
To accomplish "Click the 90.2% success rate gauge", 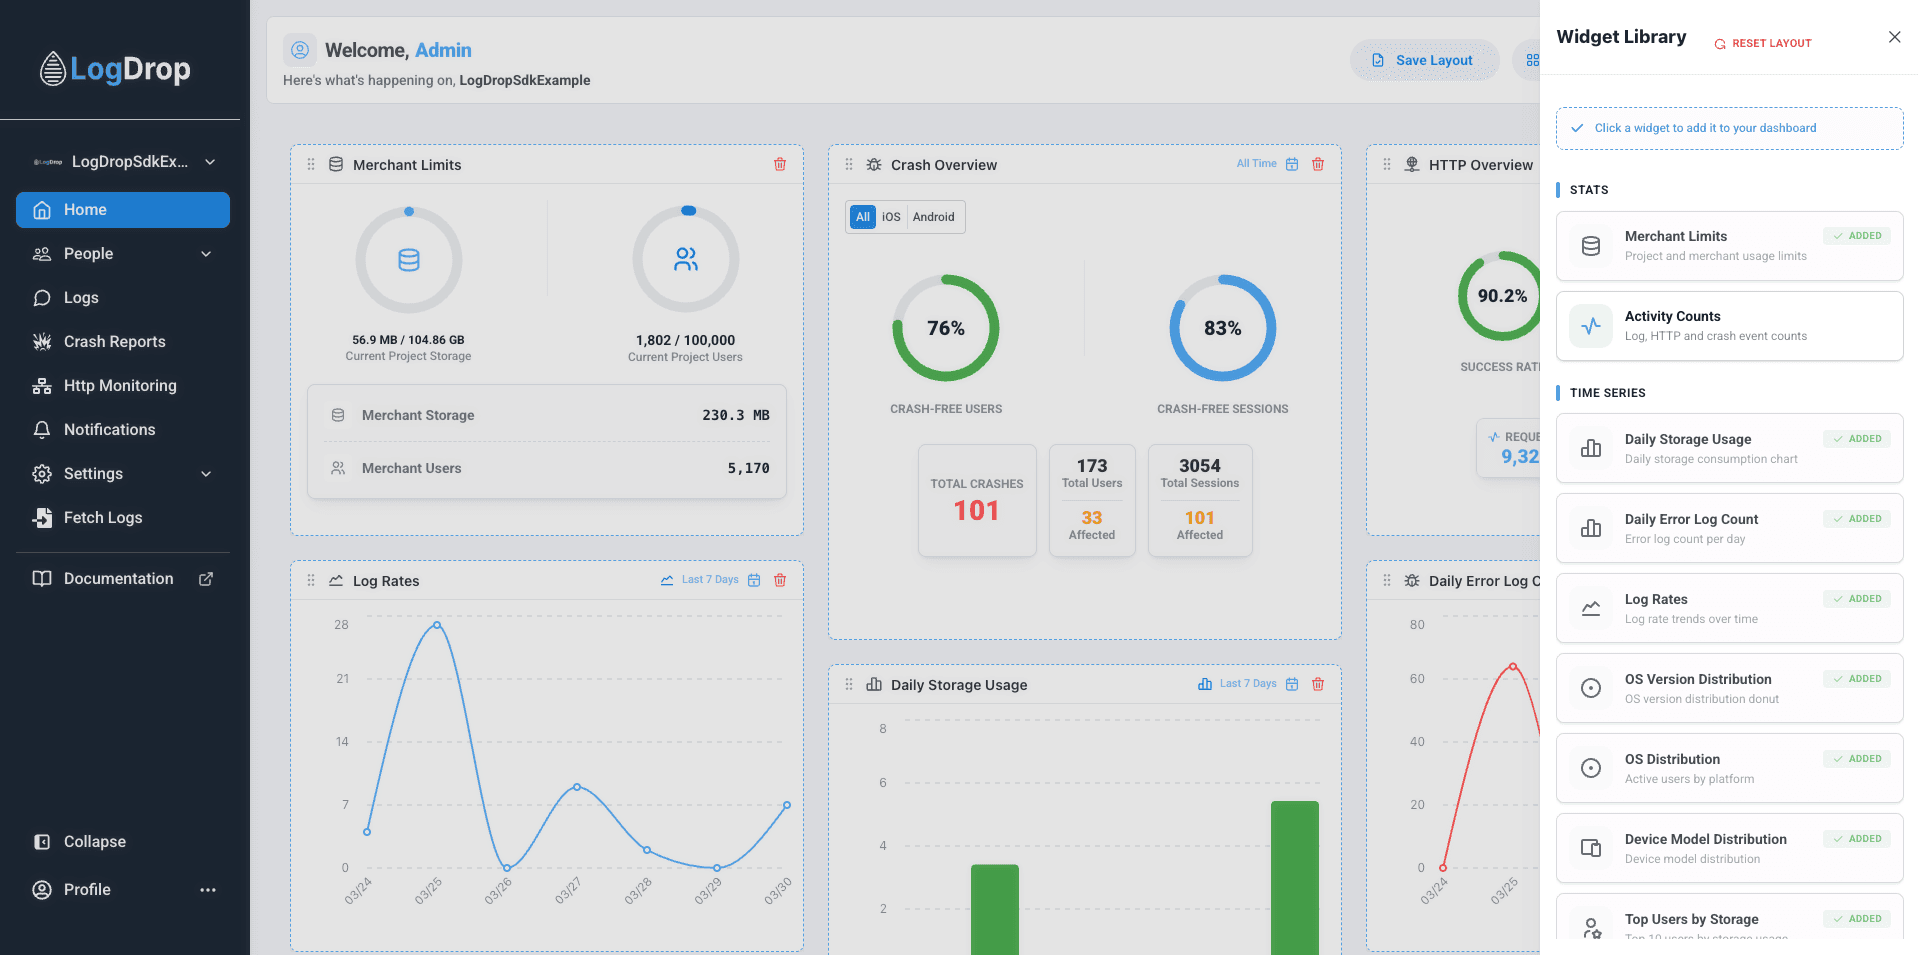I will (x=1500, y=296).
